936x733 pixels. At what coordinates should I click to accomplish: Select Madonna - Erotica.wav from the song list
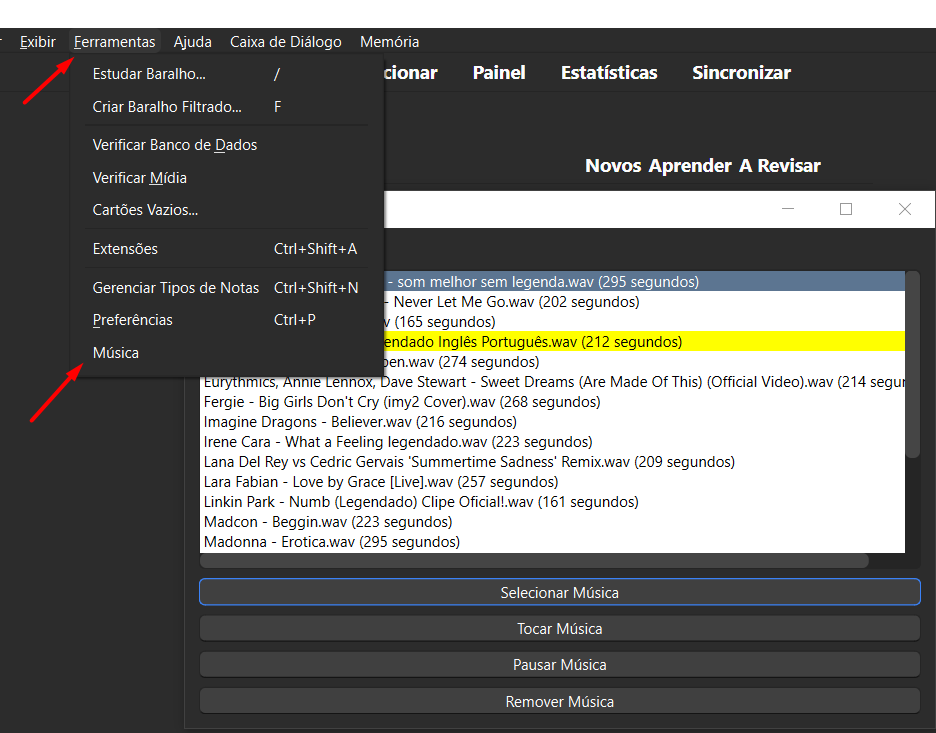click(x=331, y=542)
